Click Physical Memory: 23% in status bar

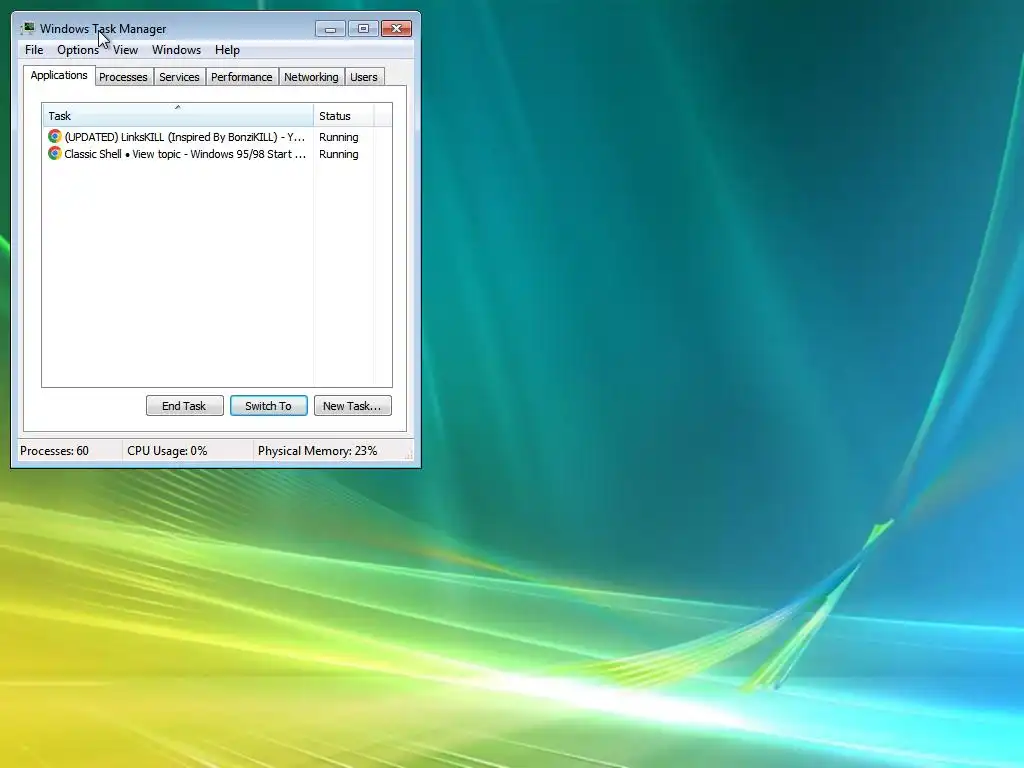coord(317,451)
